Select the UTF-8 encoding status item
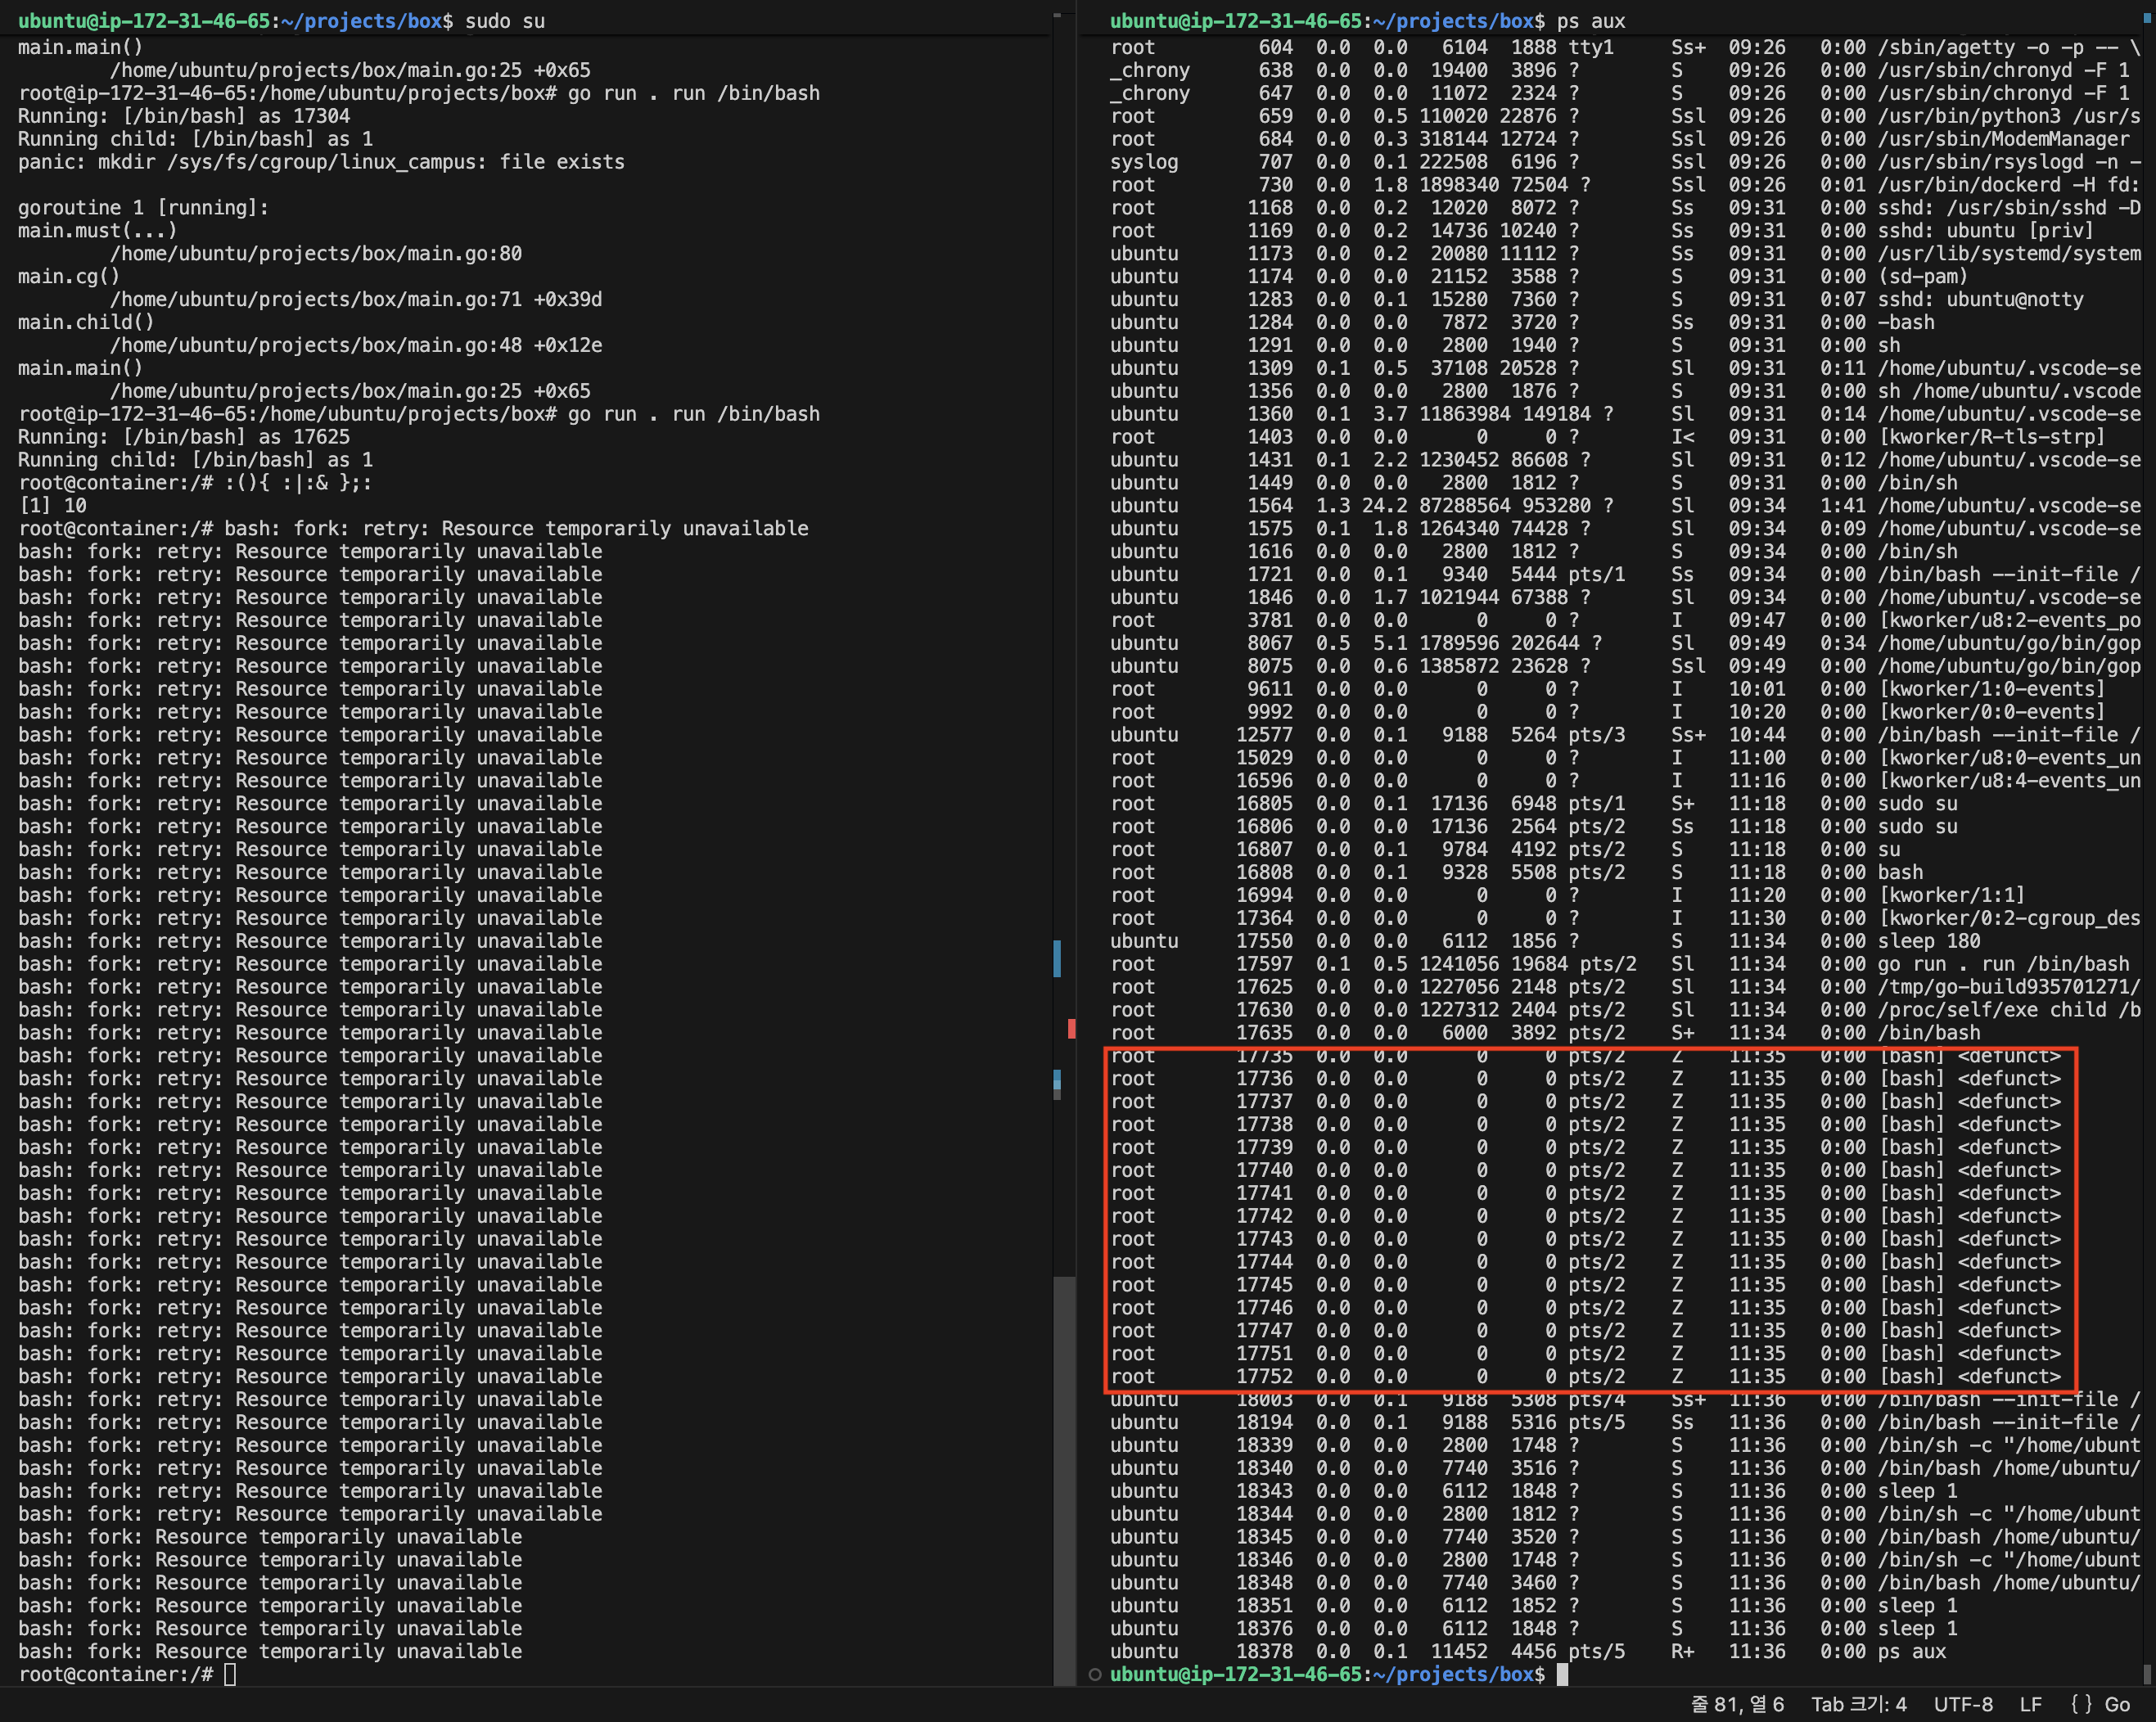2156x1722 pixels. click(x=1962, y=1705)
